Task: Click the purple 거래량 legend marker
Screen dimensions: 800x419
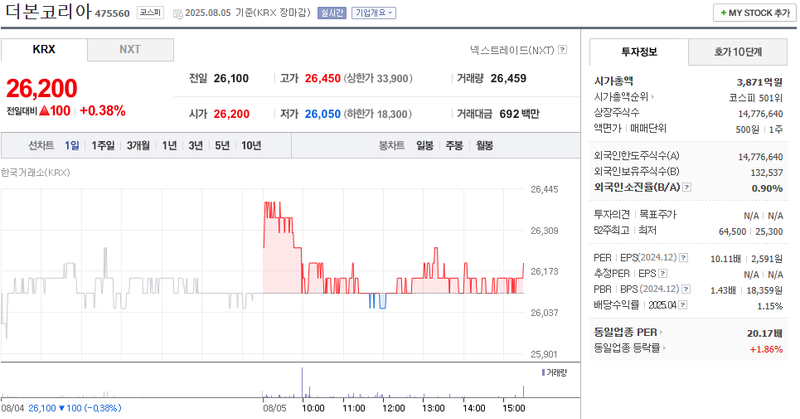Action: click(543, 373)
